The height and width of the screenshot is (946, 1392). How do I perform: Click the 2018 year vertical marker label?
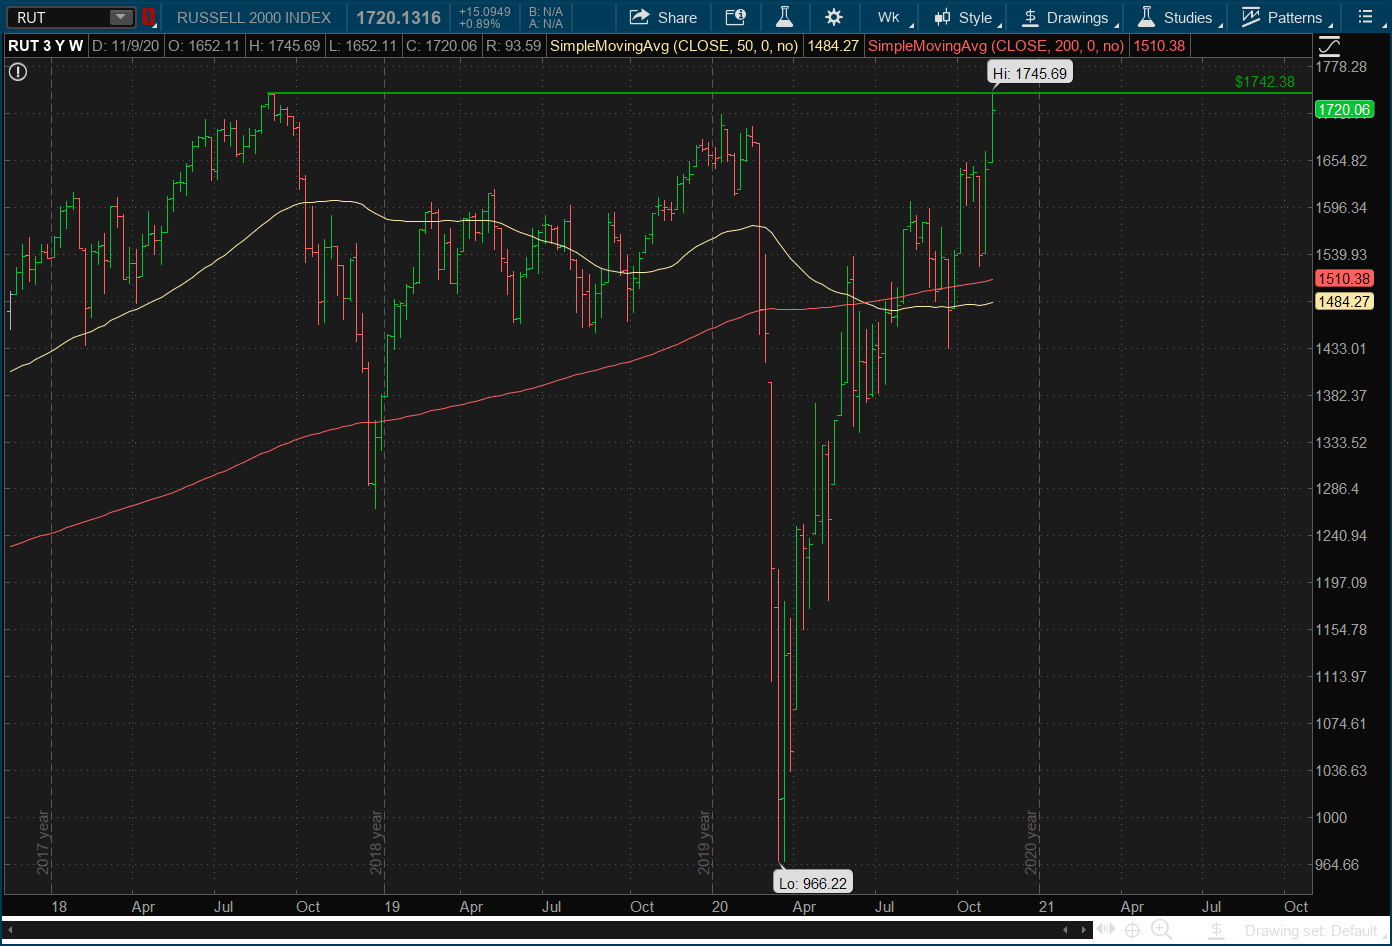coord(377,843)
